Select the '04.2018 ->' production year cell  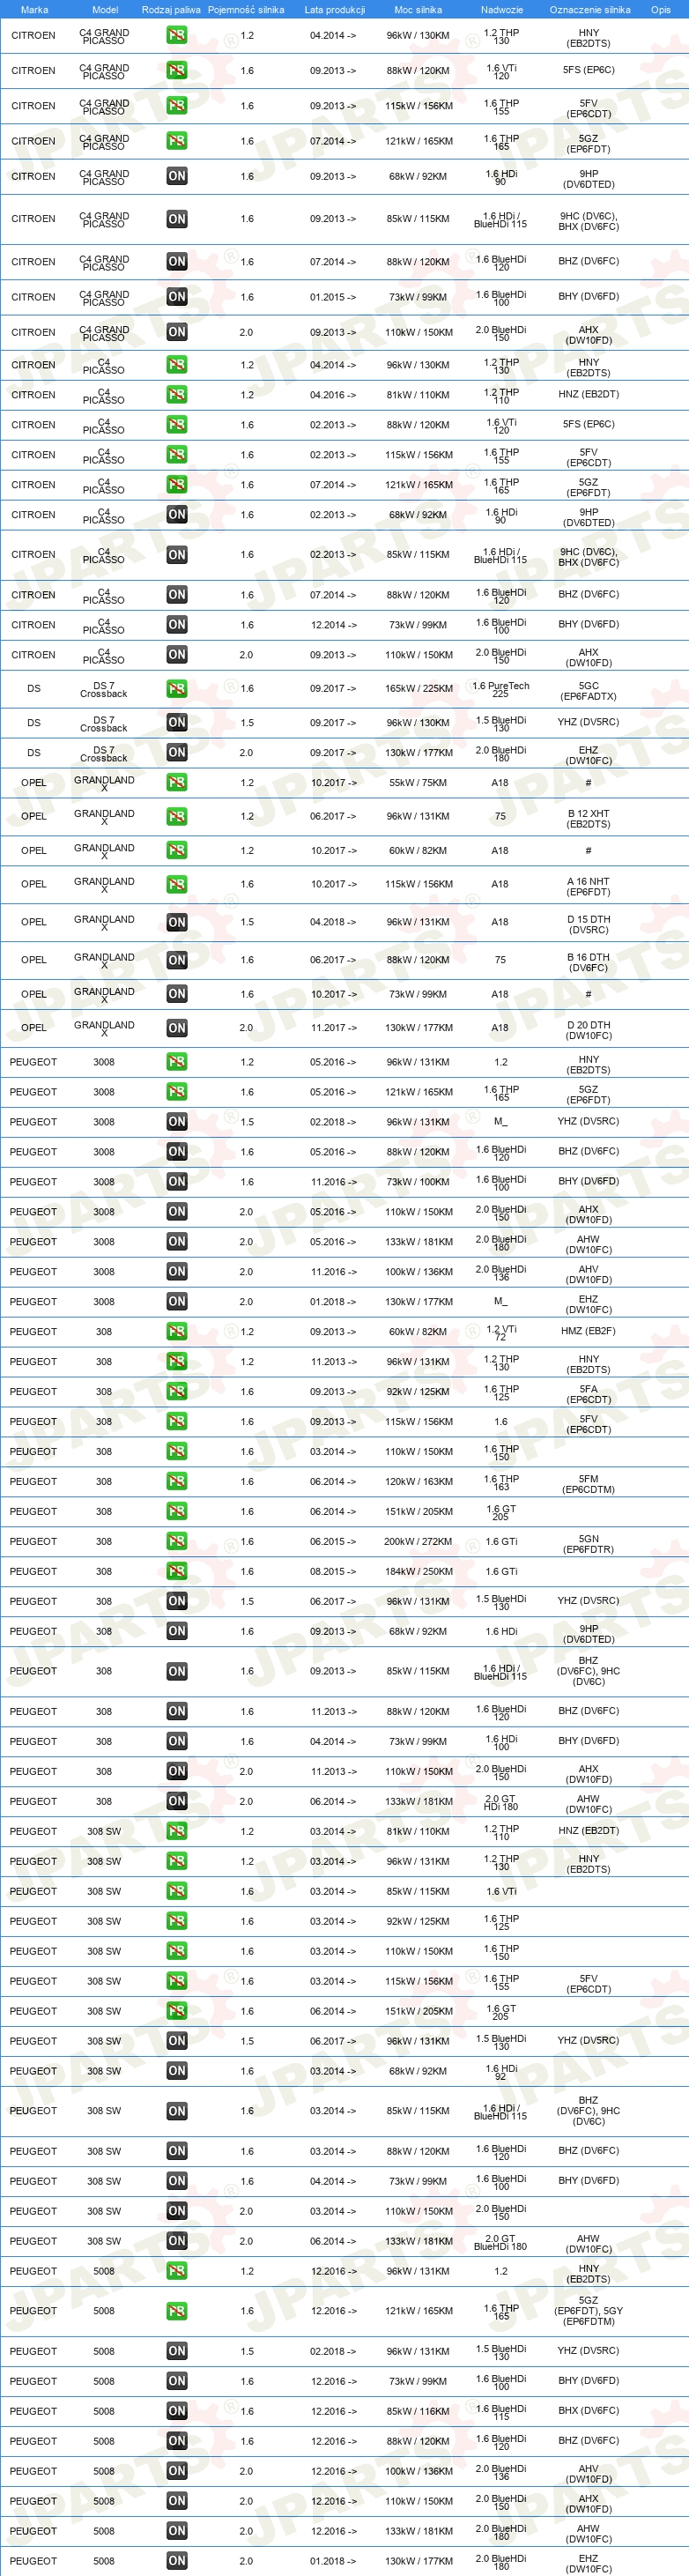[x=333, y=923]
